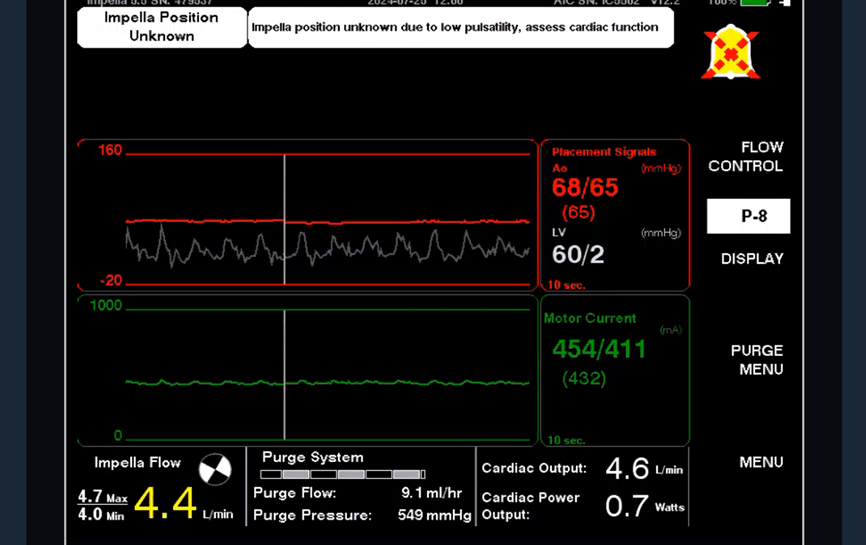Click the Motor Current 454/411 value
Image resolution: width=866 pixels, height=545 pixels.
coord(599,349)
